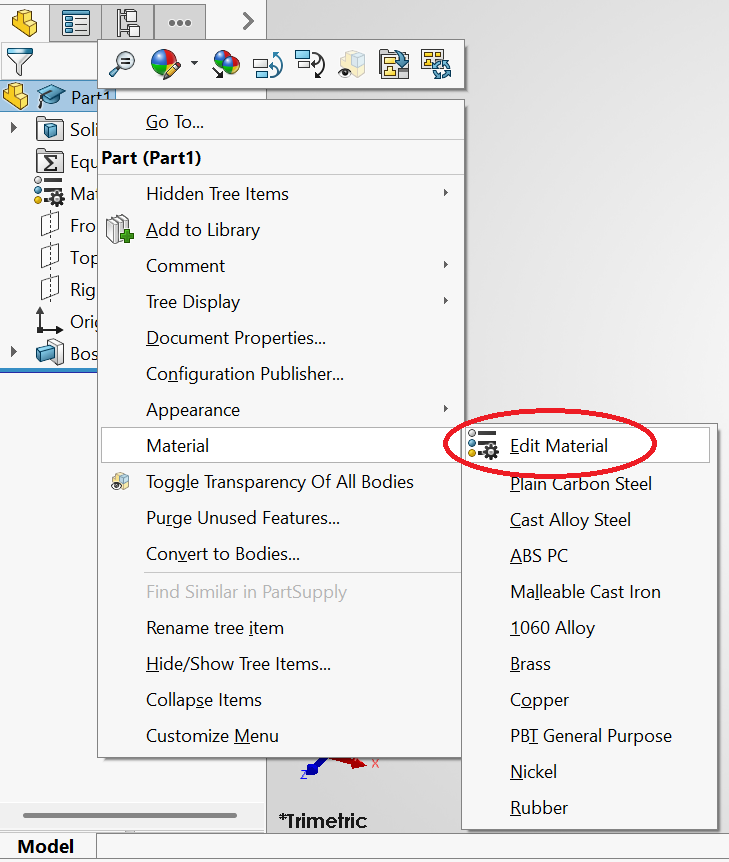Click the Material icon in the tree

49,191
